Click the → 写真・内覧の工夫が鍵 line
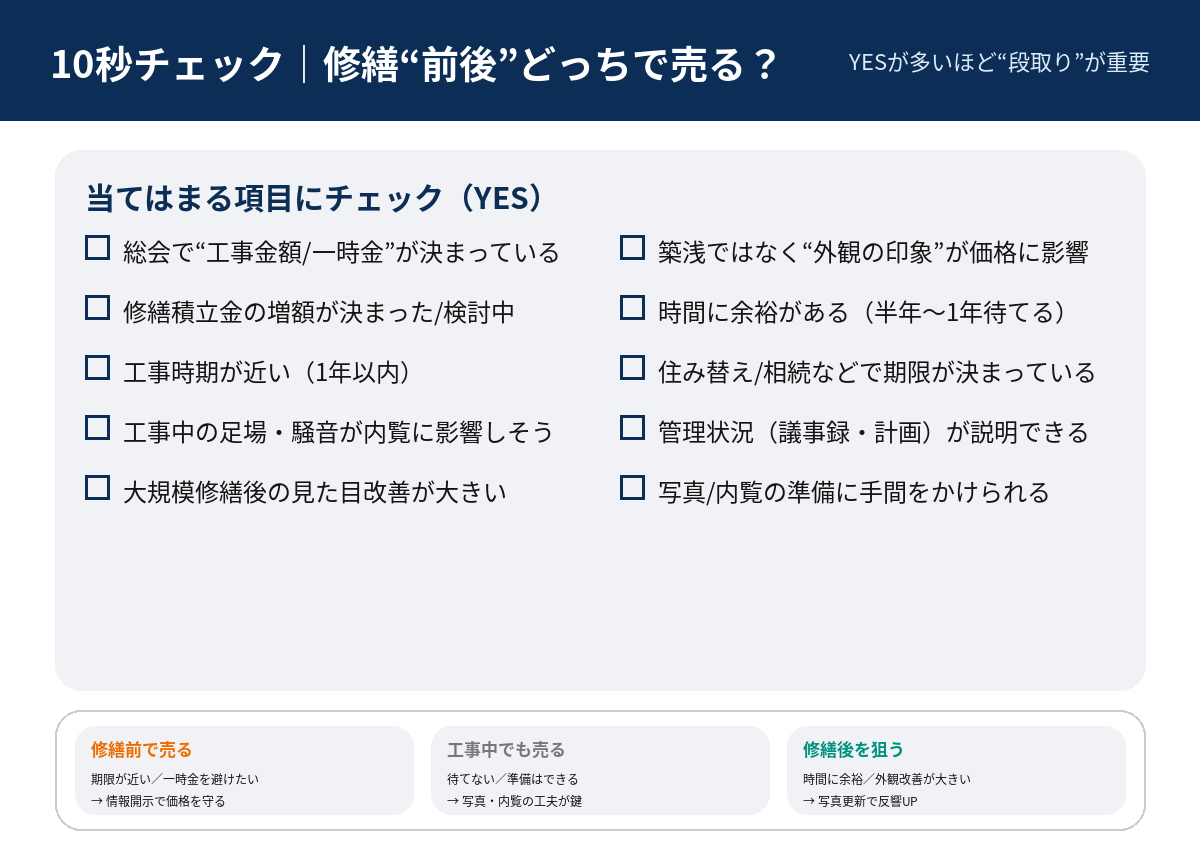This screenshot has height=860, width=1200. [x=514, y=801]
